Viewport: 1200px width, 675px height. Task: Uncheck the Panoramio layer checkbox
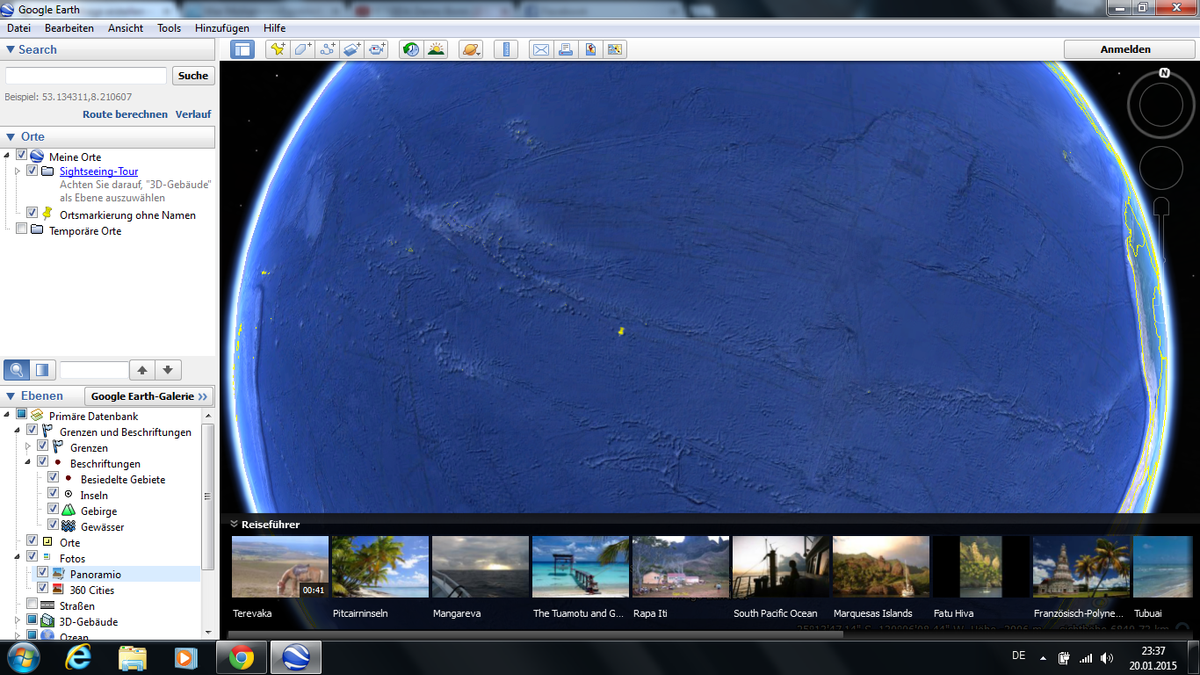[x=43, y=574]
